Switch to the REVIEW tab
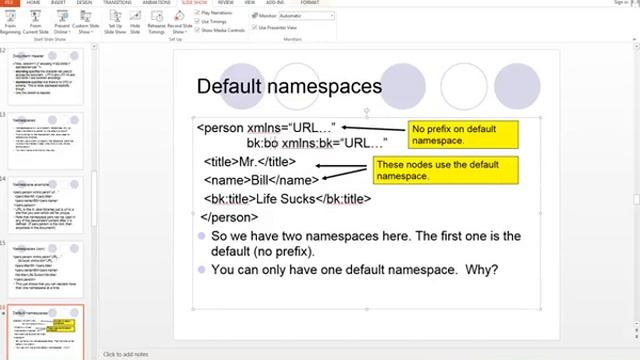Viewport: 640px width, 360px height. (x=225, y=2)
